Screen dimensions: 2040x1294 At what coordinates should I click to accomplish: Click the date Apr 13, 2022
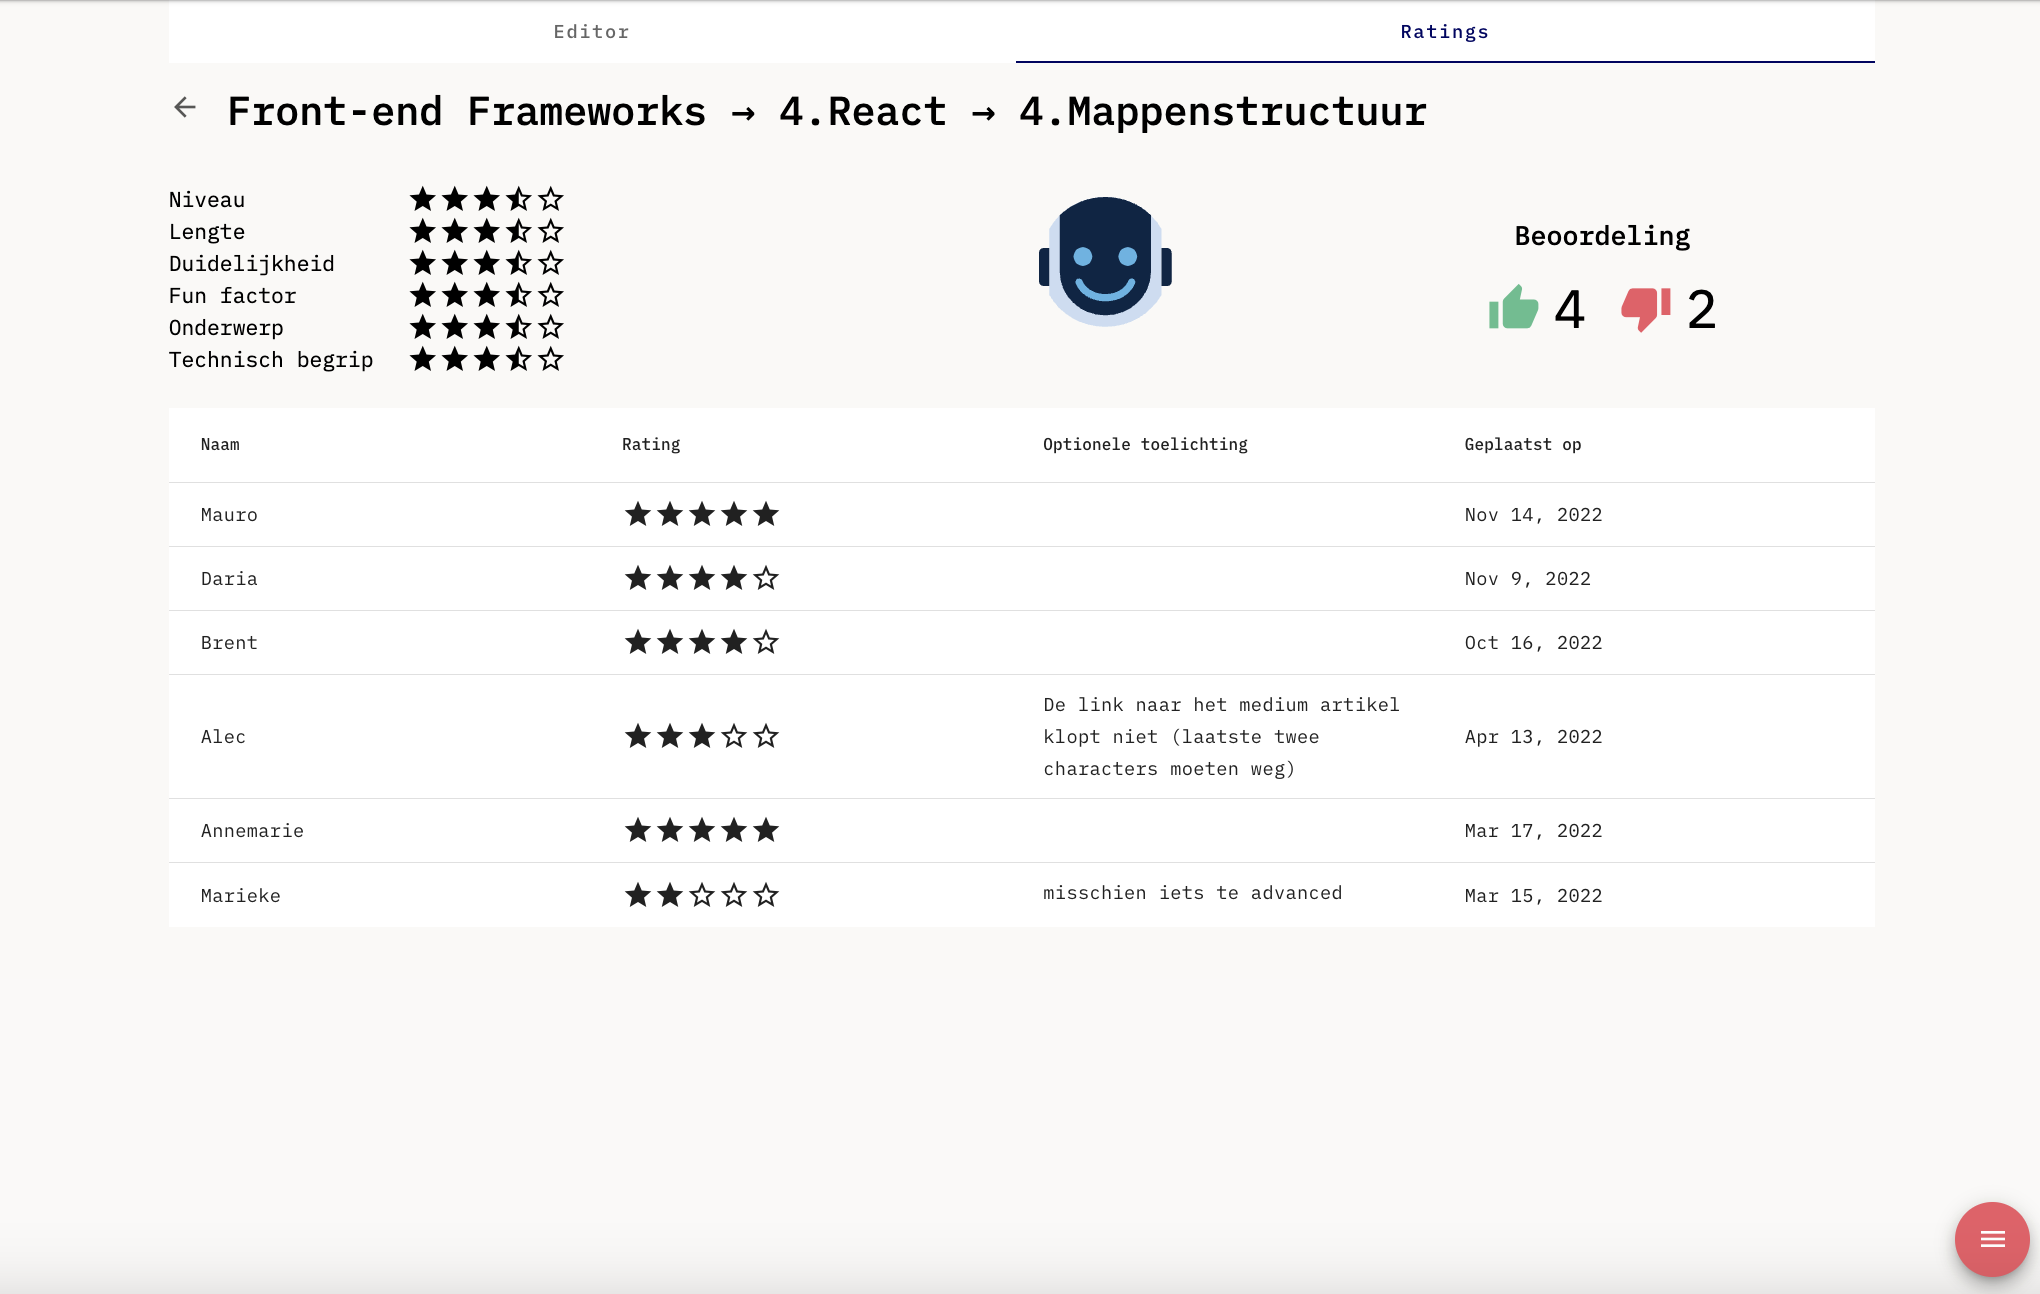point(1533,737)
